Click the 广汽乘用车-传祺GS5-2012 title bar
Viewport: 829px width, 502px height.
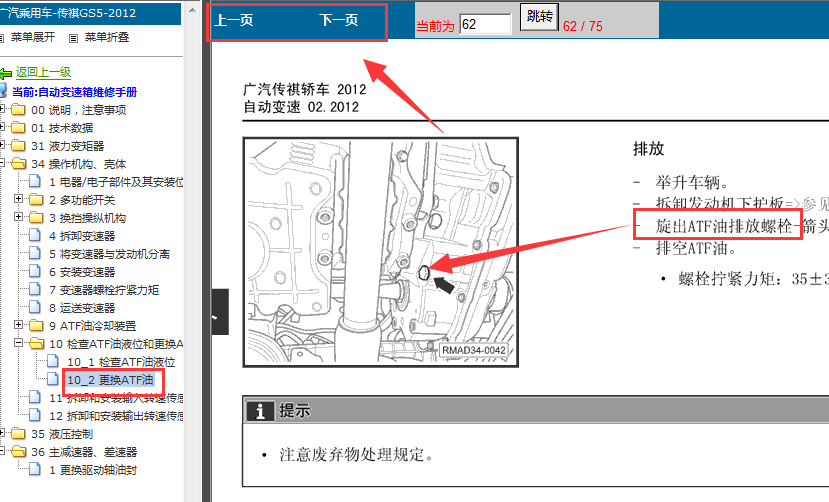point(90,13)
